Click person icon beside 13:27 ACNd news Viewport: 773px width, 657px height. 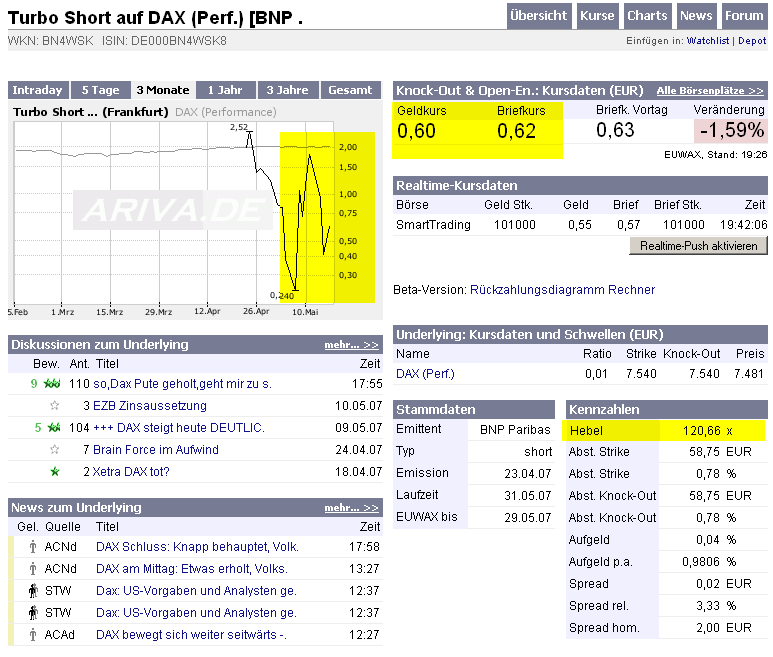[x=33, y=569]
